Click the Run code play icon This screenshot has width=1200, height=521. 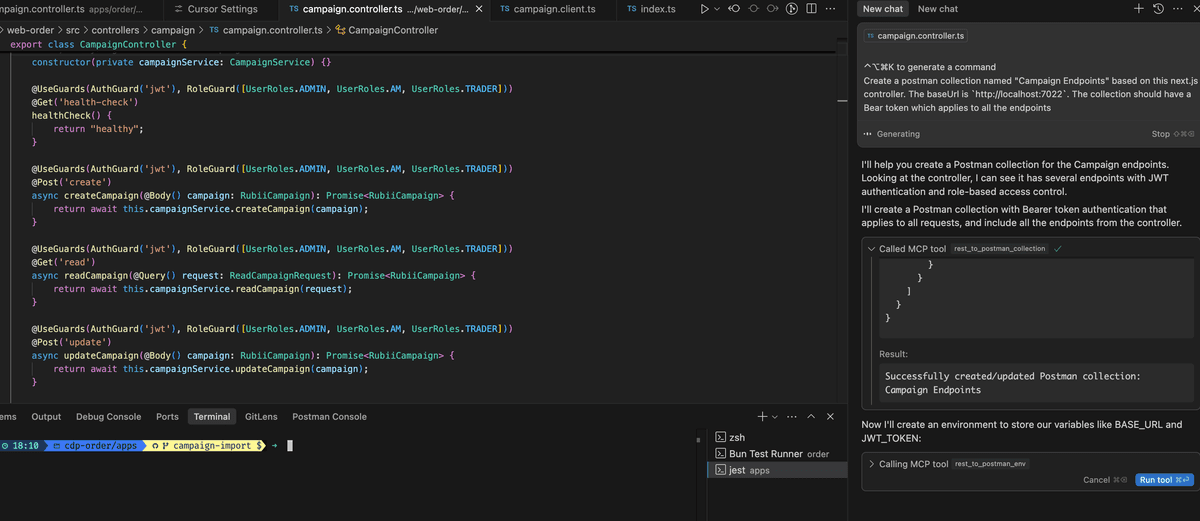pyautogui.click(x=706, y=9)
